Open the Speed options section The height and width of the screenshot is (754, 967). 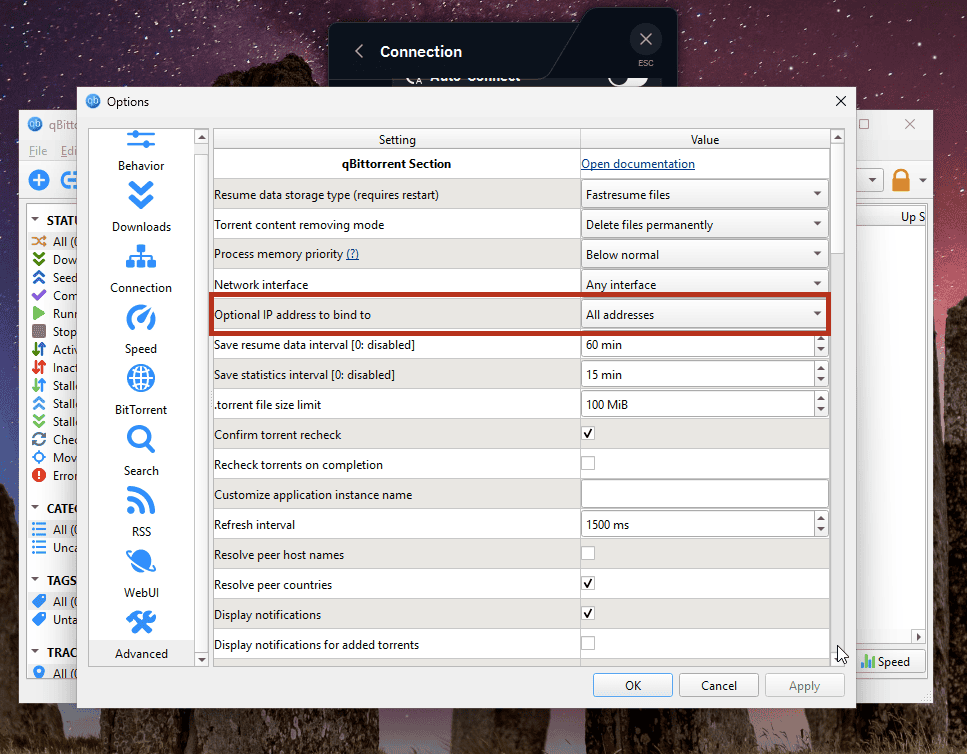141,329
